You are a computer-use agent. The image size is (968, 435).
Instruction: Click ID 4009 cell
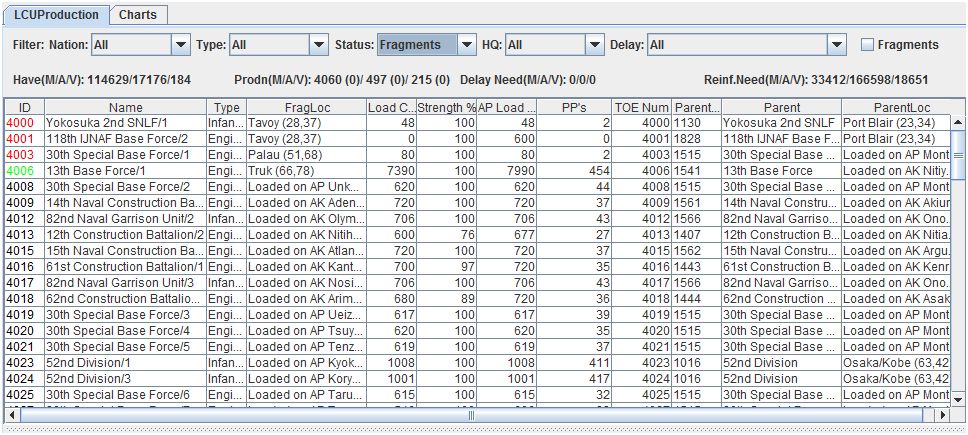[25, 203]
